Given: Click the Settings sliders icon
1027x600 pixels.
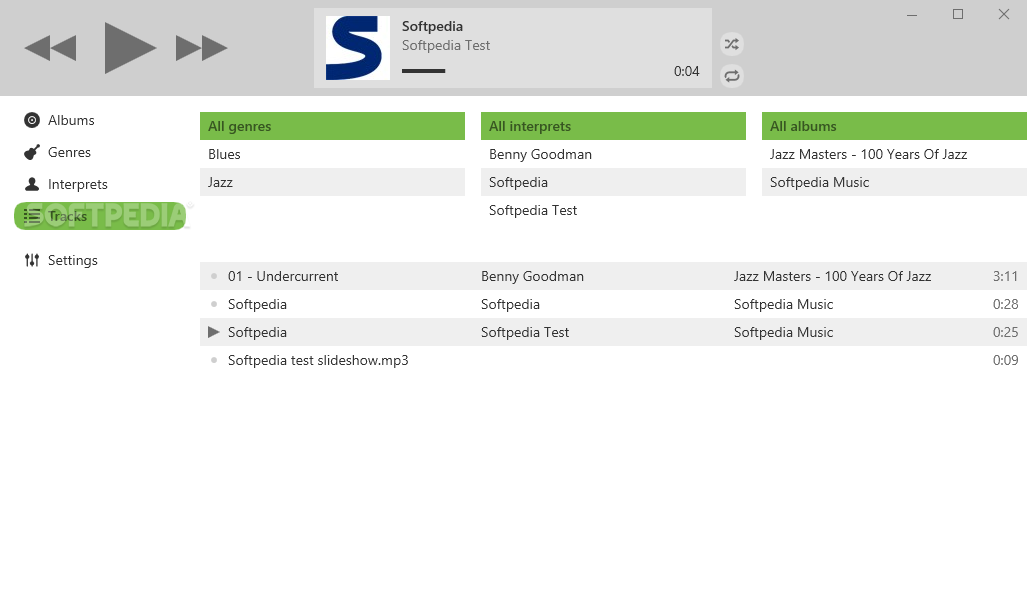Looking at the screenshot, I should click(x=32, y=261).
